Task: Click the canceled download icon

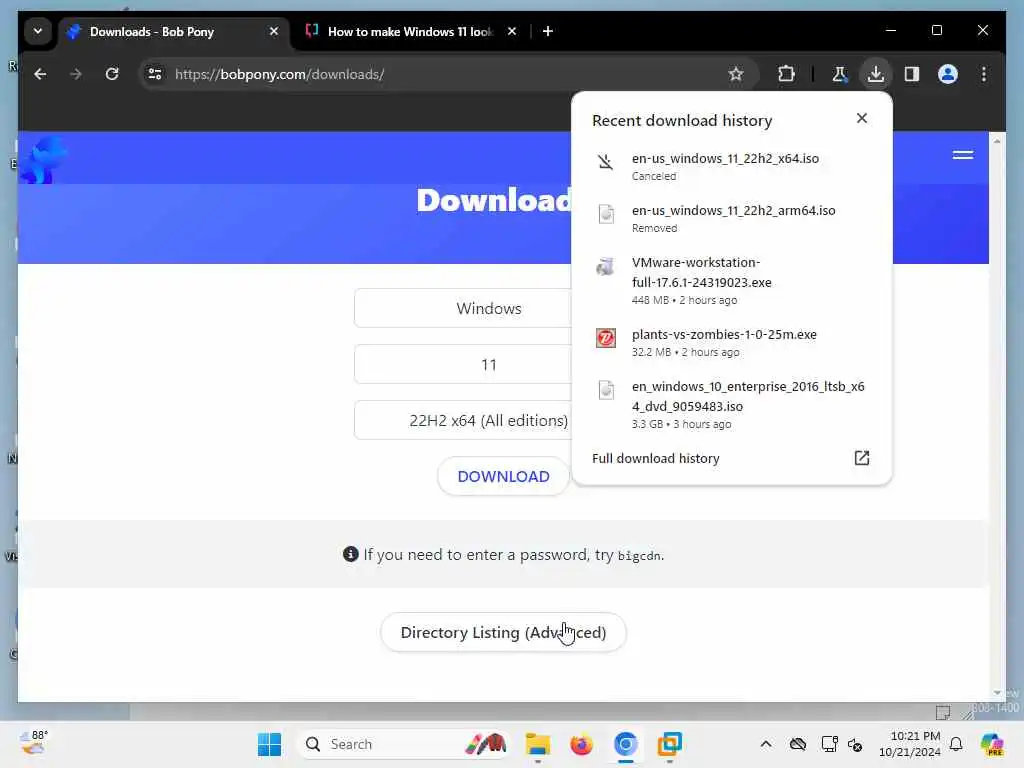Action: 605,161
